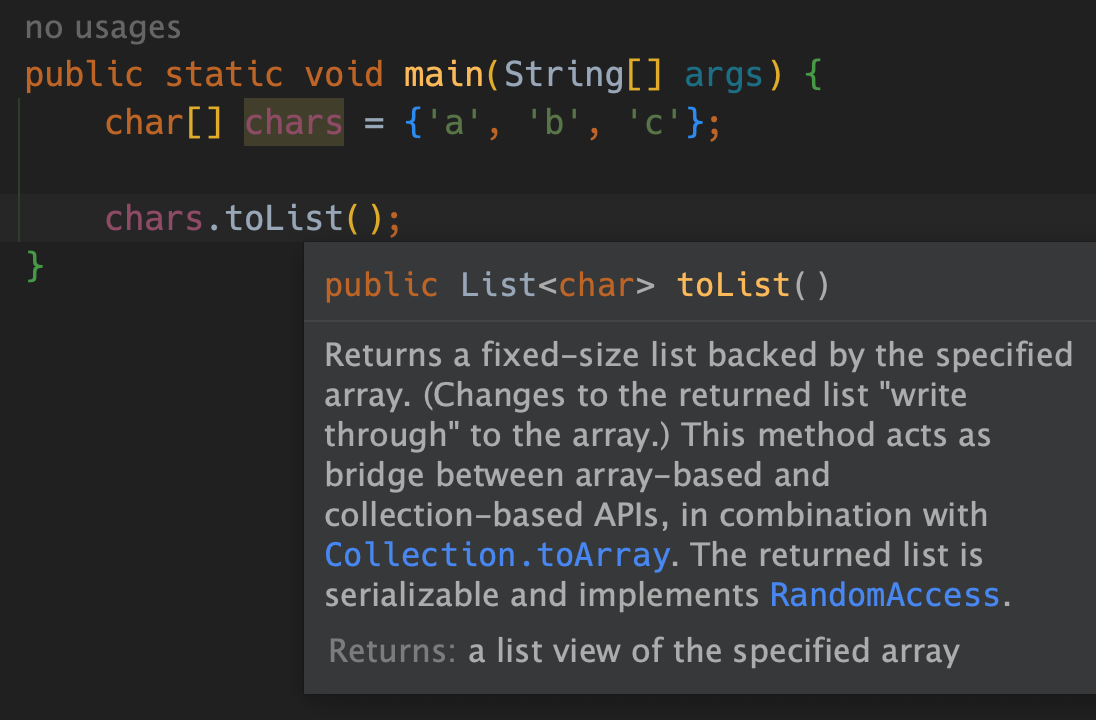The image size is (1096, 720).
Task: Place cursor on the main method name
Action: (x=444, y=75)
